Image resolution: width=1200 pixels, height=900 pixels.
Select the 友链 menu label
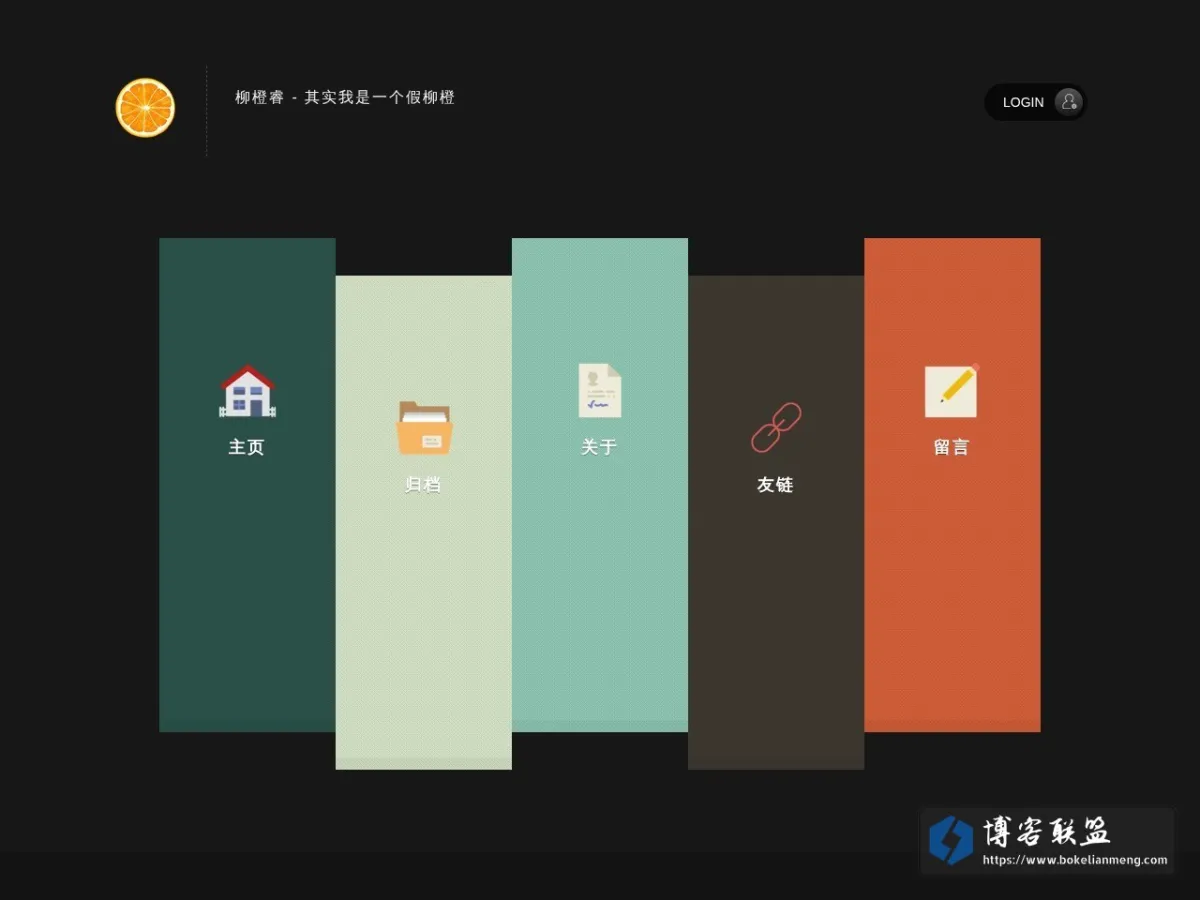[775, 485]
